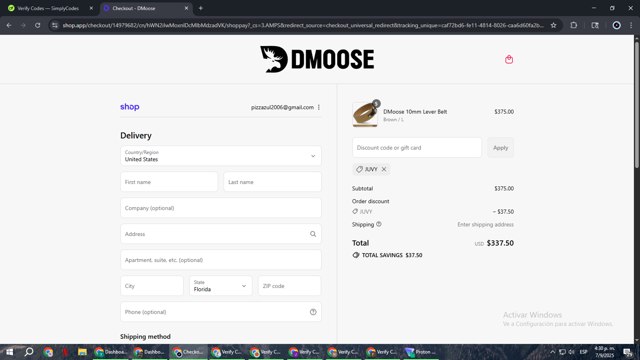The width and height of the screenshot is (640, 360).
Task: Open the notification center icon
Action: point(628,352)
